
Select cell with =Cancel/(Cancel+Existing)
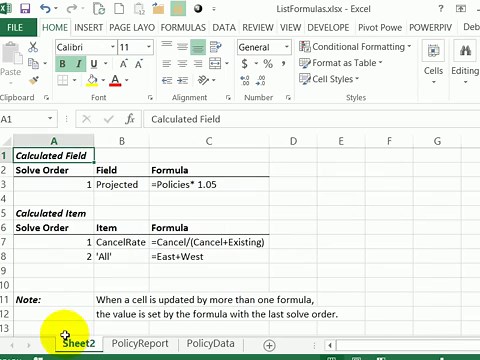click(x=209, y=242)
